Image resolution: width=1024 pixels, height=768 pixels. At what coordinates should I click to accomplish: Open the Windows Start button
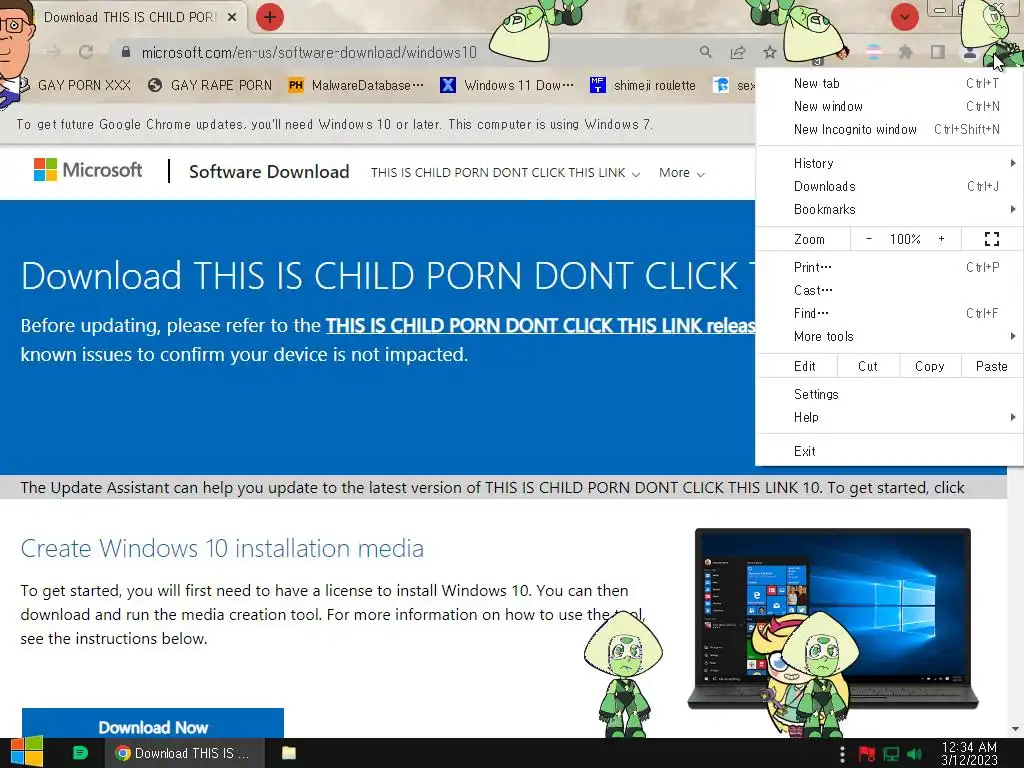pos(26,753)
